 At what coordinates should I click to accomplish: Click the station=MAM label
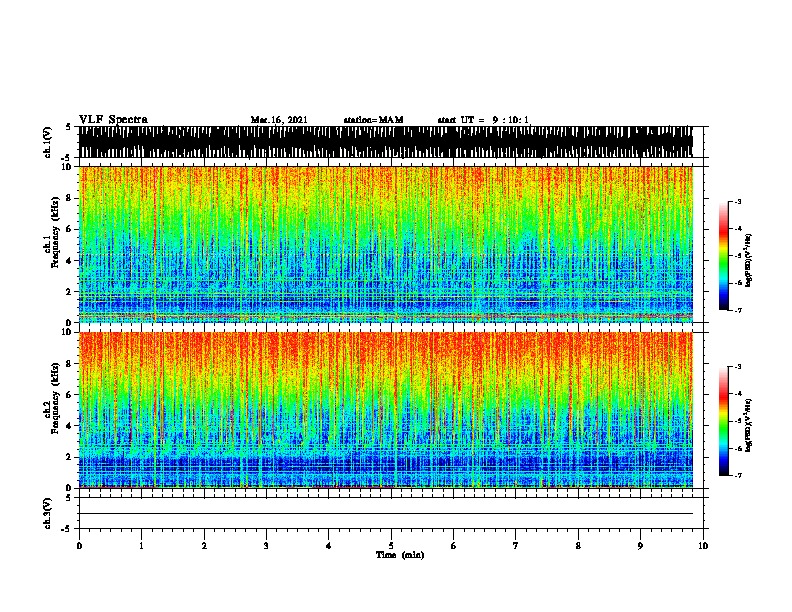click(373, 120)
